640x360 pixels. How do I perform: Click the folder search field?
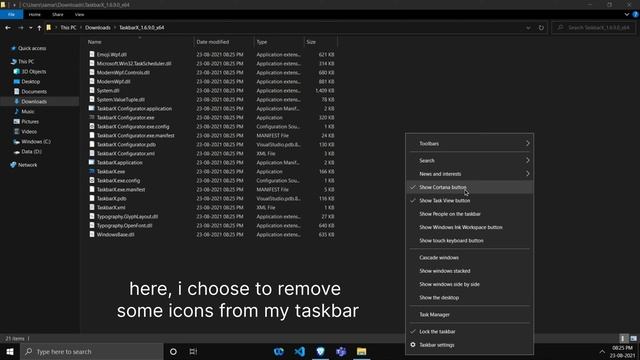point(593,28)
